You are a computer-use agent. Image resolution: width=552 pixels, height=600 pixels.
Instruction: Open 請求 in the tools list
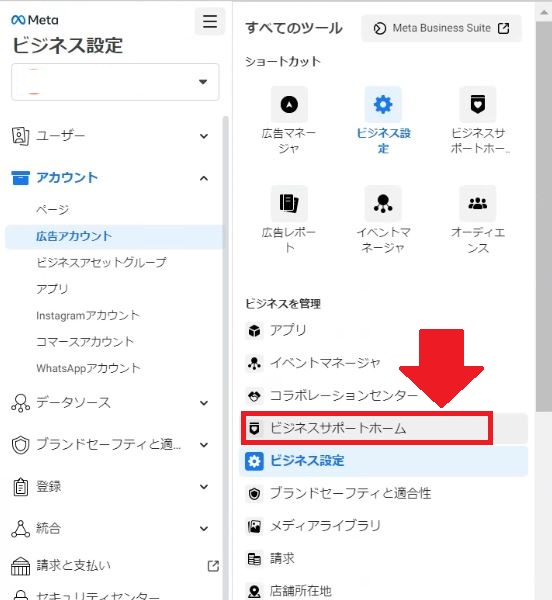pyautogui.click(x=283, y=559)
